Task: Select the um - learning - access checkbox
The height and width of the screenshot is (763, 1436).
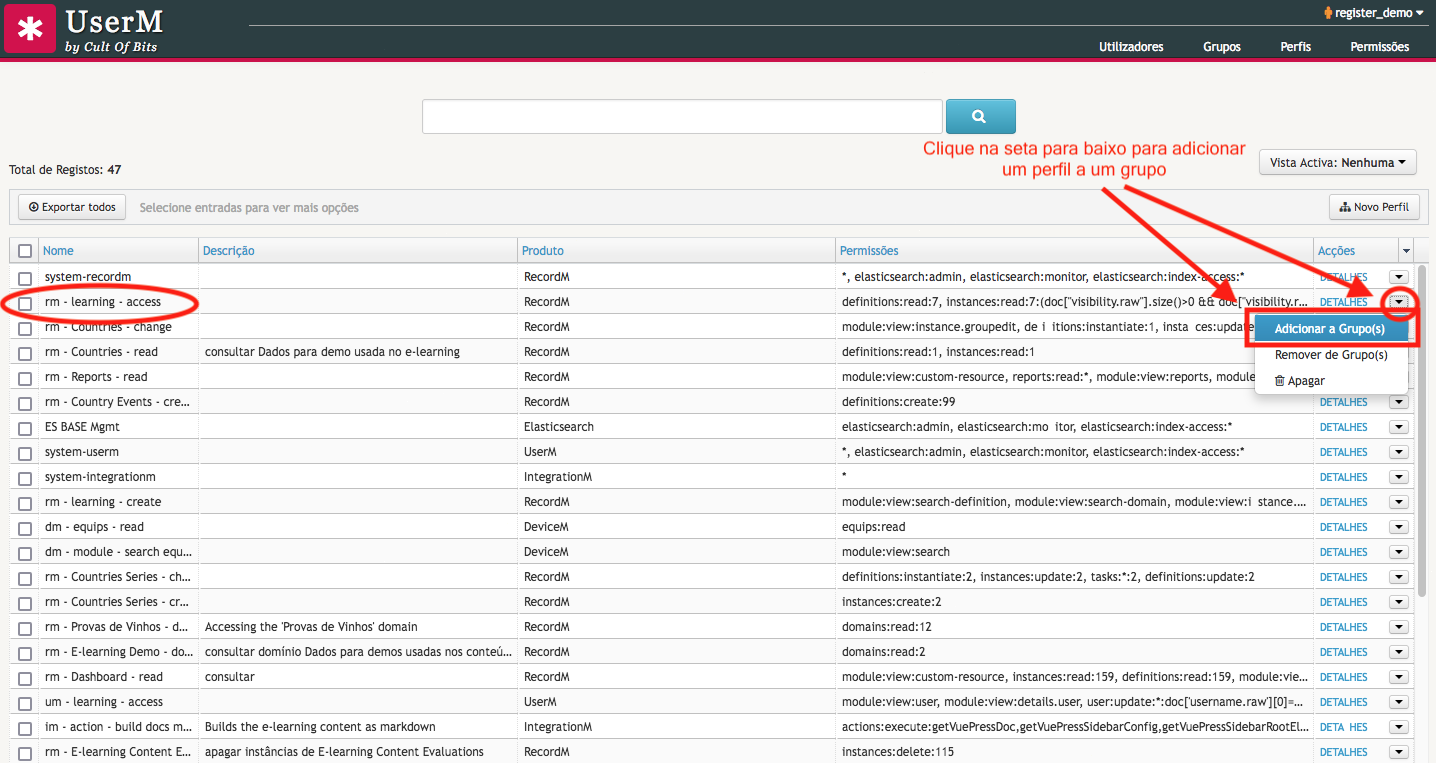Action: [x=25, y=702]
